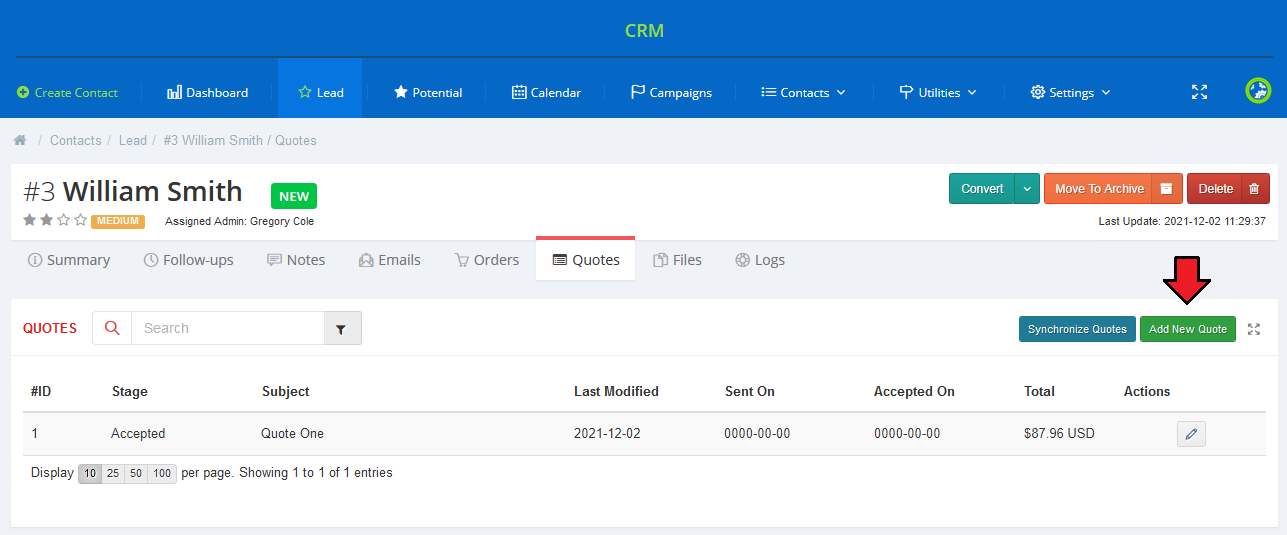Switch to the Follow-ups tab
Screen dimensions: 1287x535
(189, 260)
